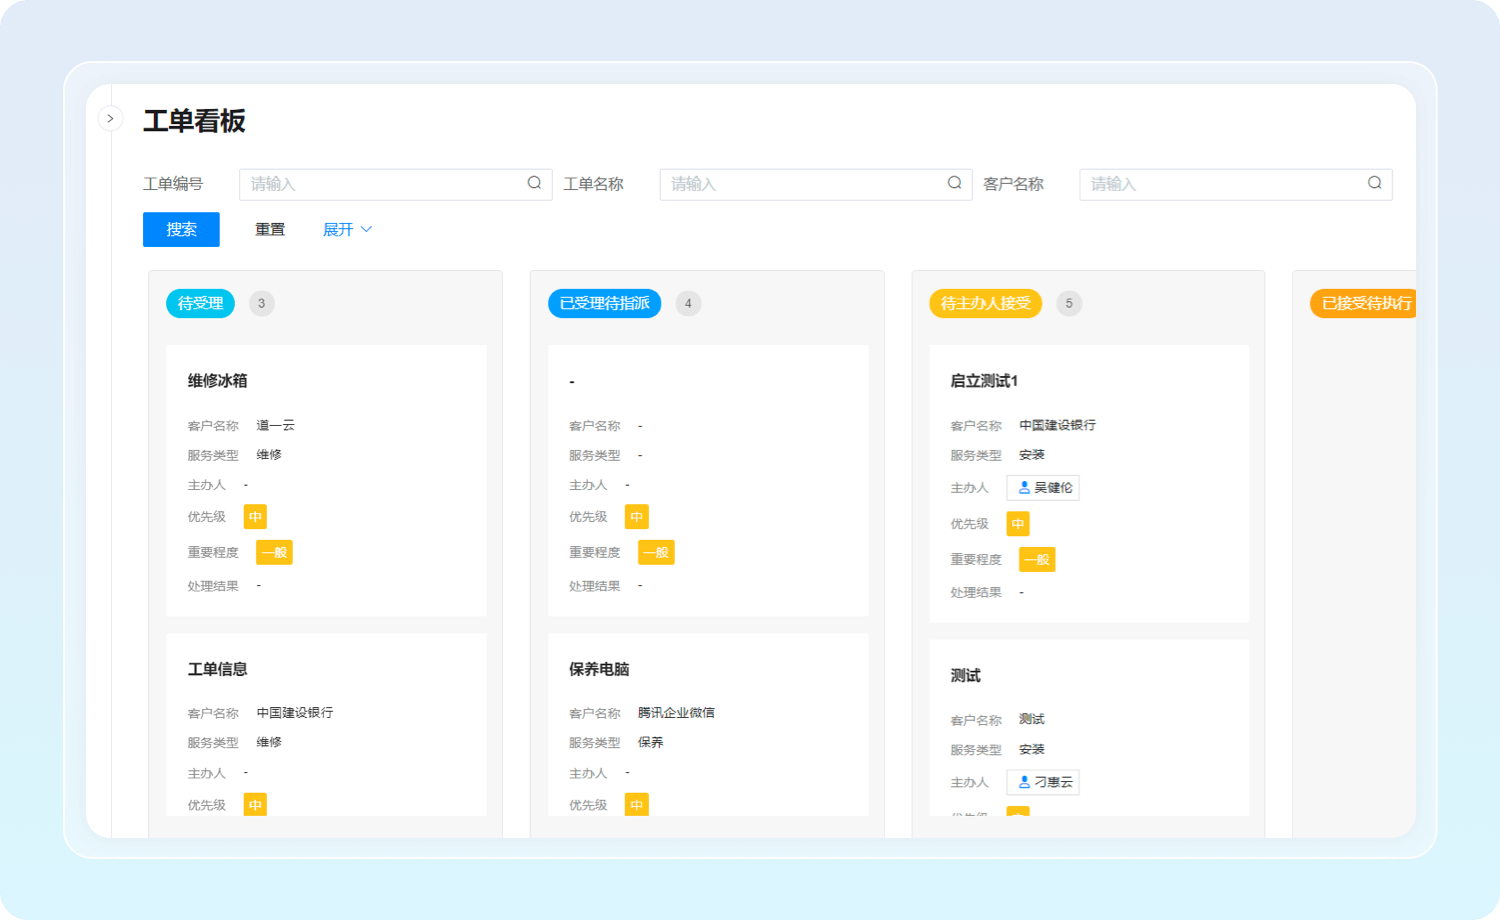Click the 一般 importance badge in 维修冰箱
1500x920 pixels.
coord(274,552)
